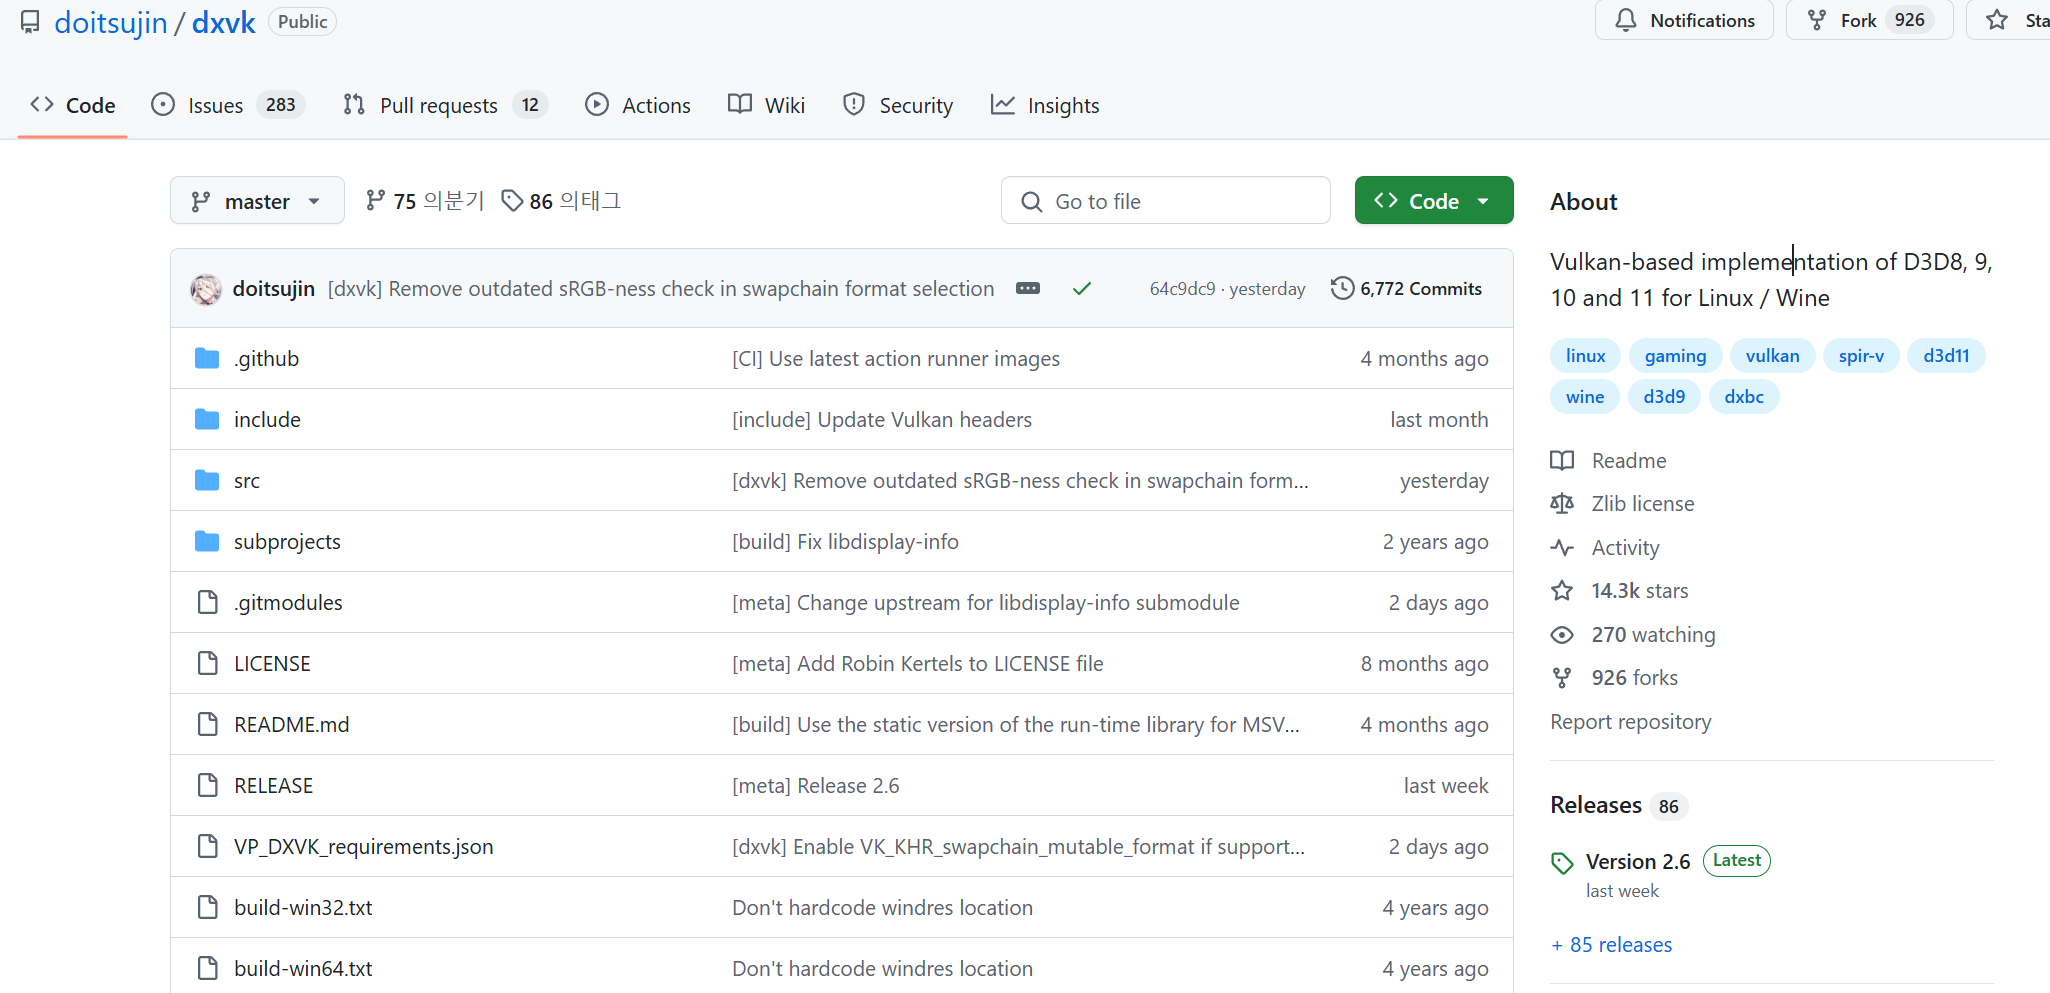Viewport: 2050px width, 993px height.
Task: Open the .gitmodules file
Action: [x=288, y=603]
